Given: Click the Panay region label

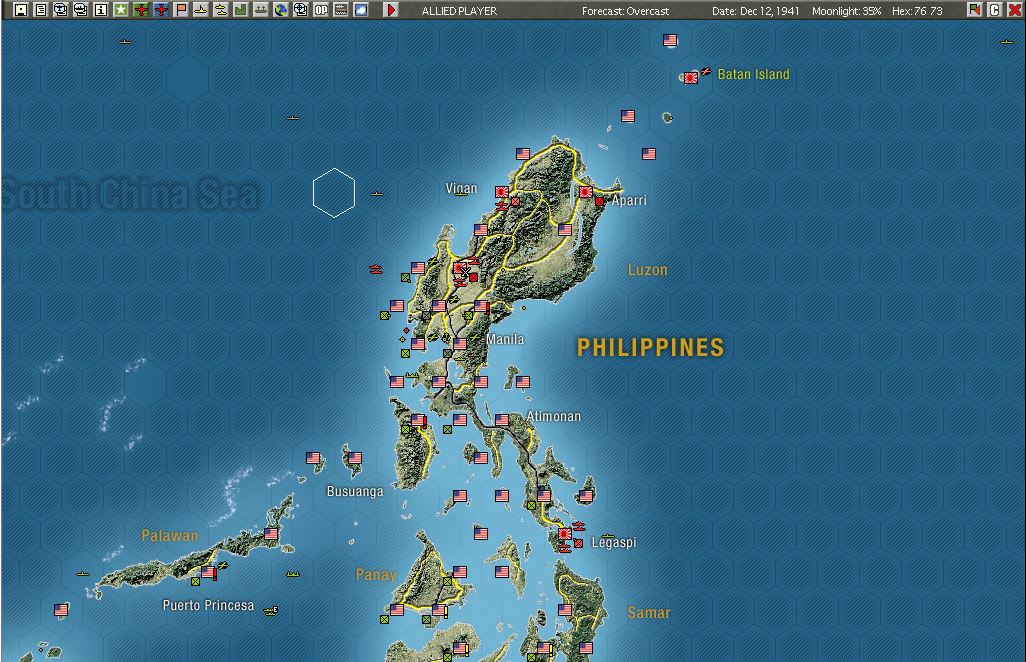Looking at the screenshot, I should point(376,575).
